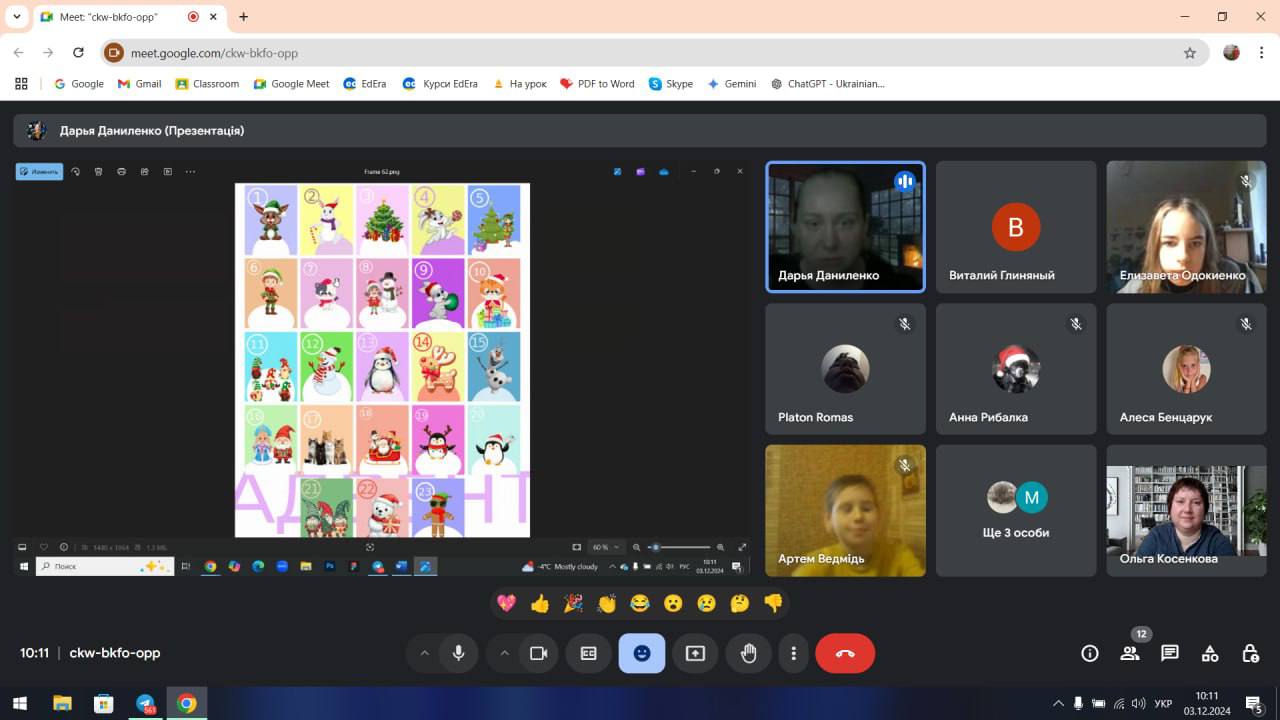Click the Present screen share icon
1280x720 pixels.
695,653
